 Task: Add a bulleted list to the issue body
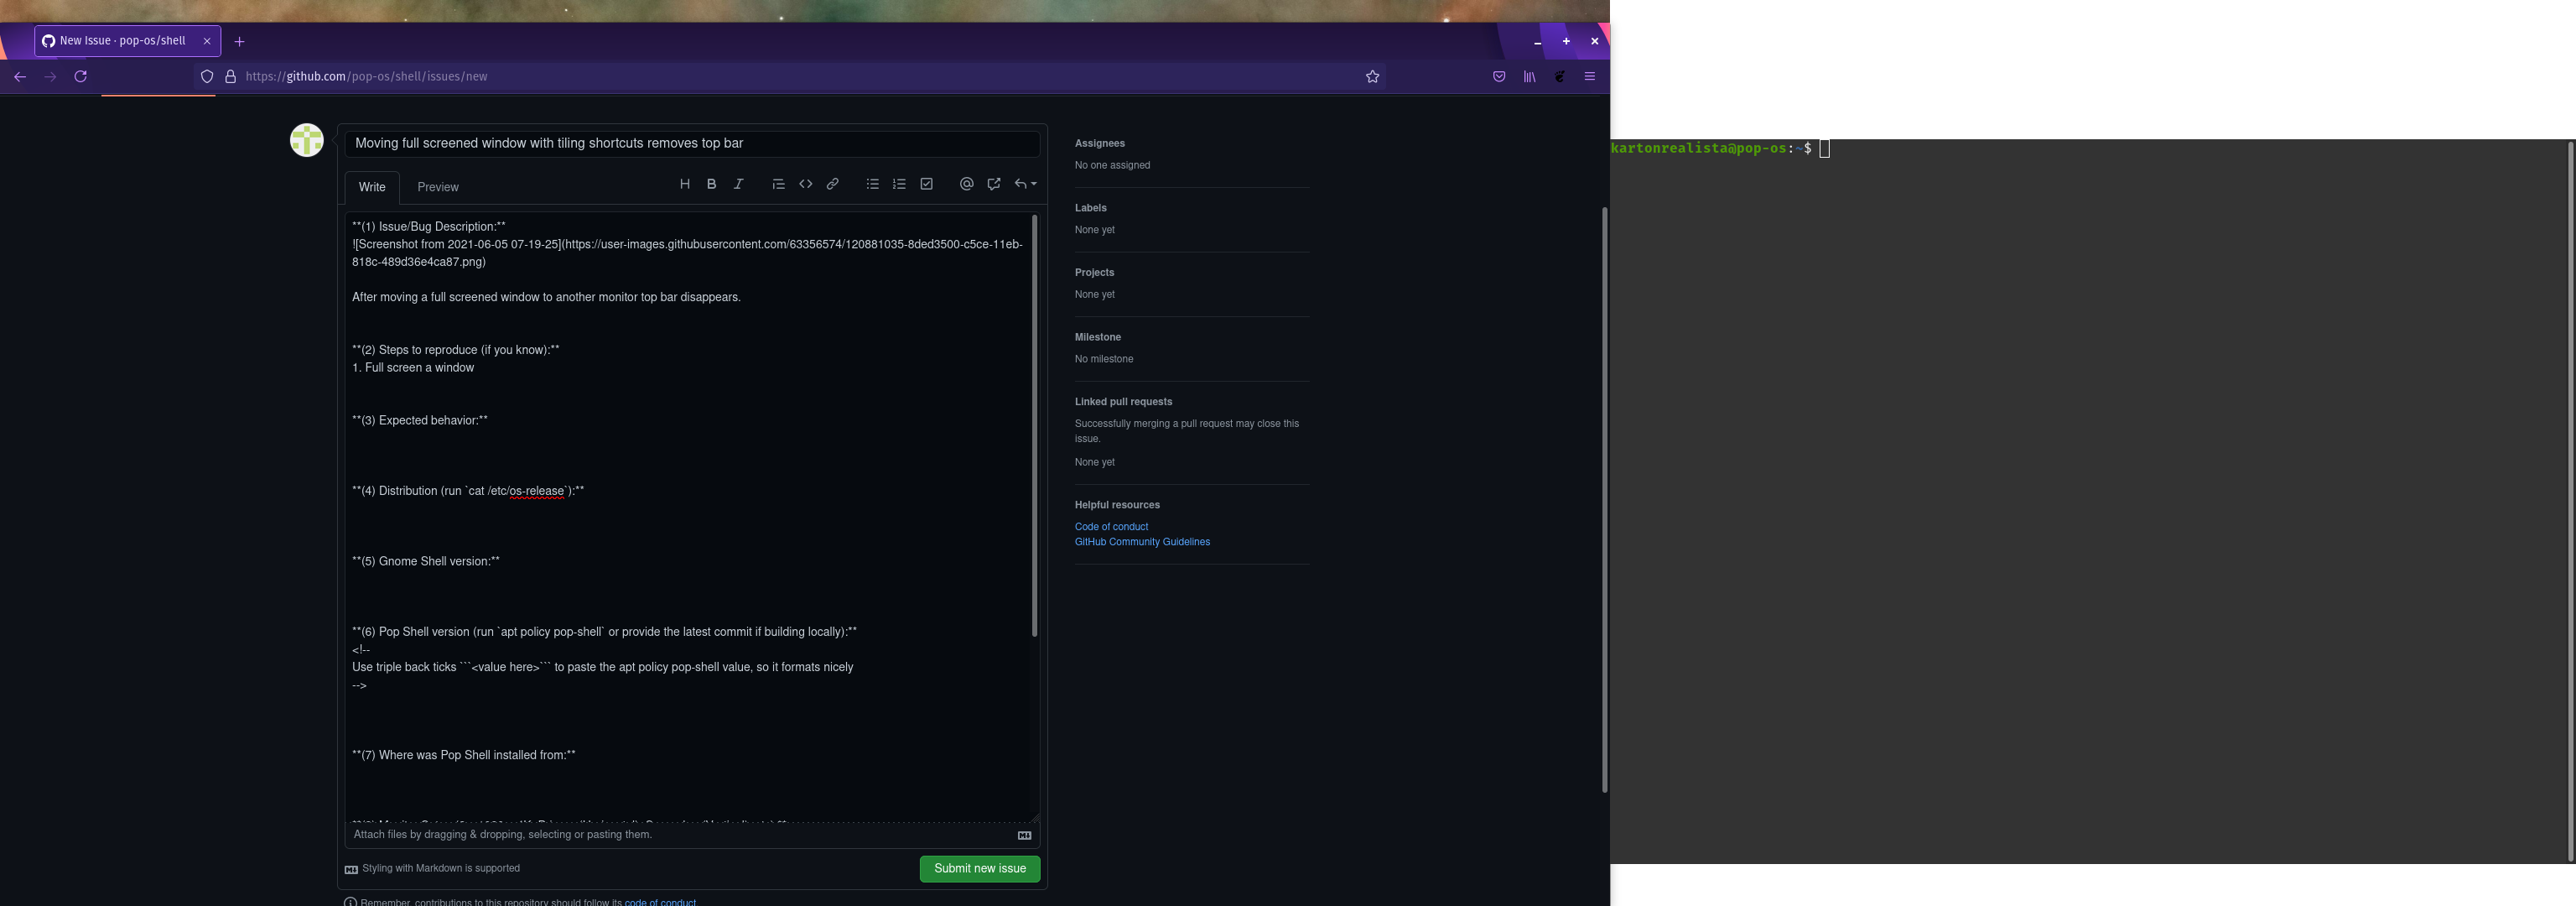[871, 183]
